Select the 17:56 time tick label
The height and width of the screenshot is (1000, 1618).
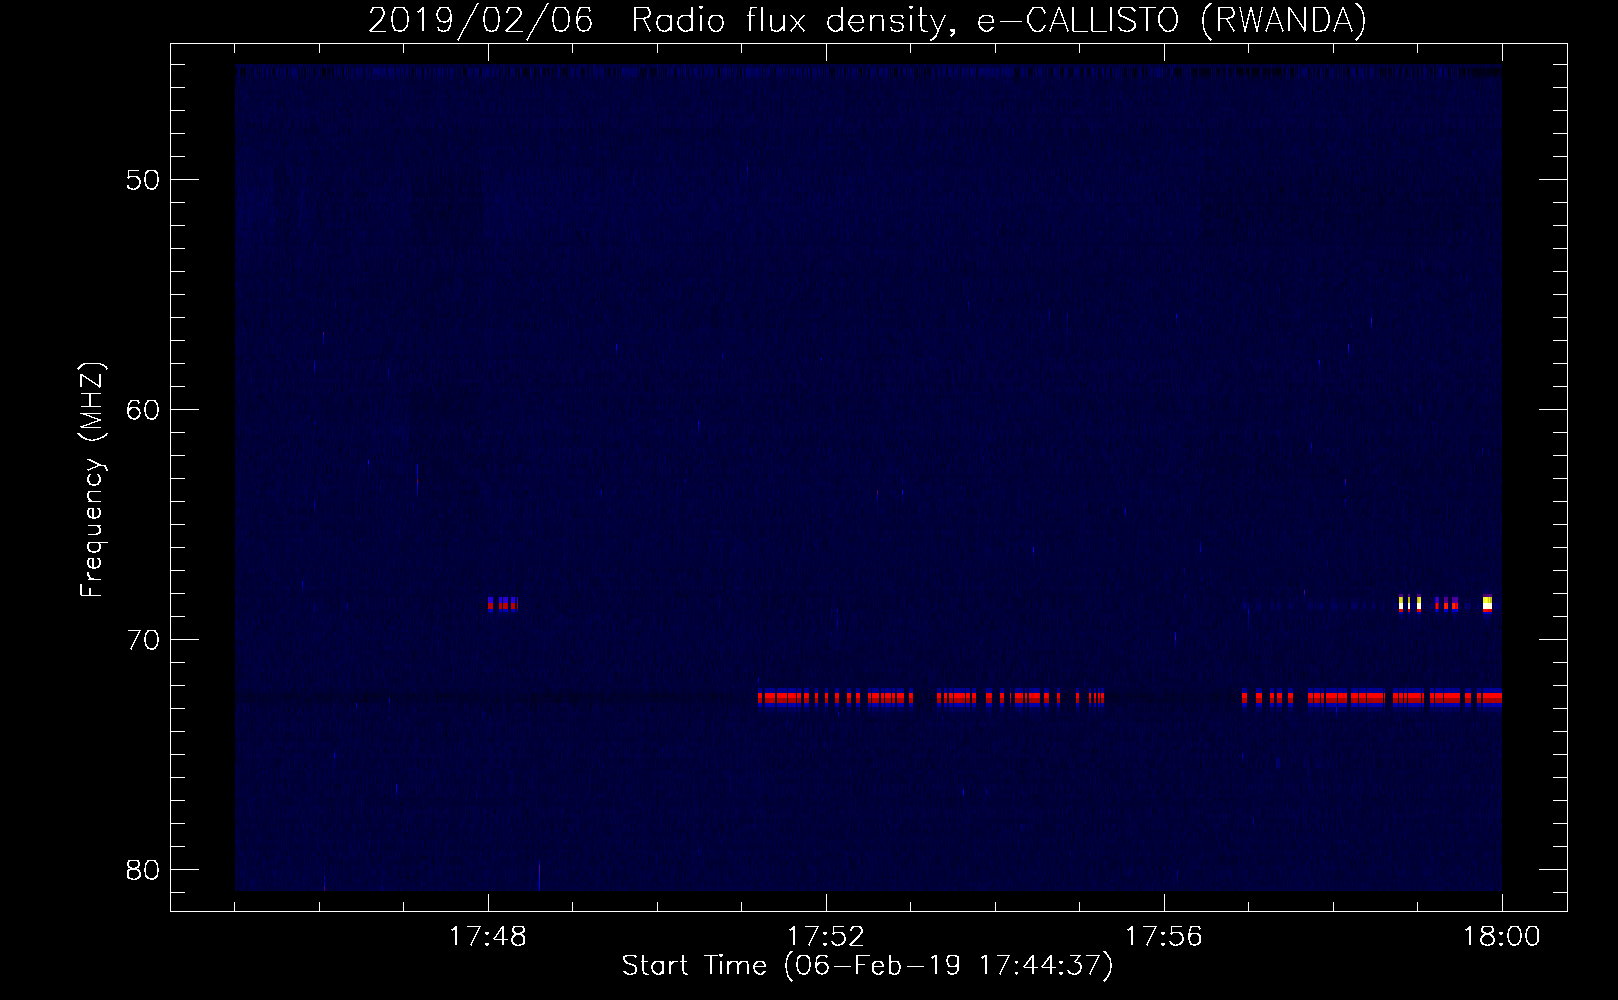(1164, 936)
